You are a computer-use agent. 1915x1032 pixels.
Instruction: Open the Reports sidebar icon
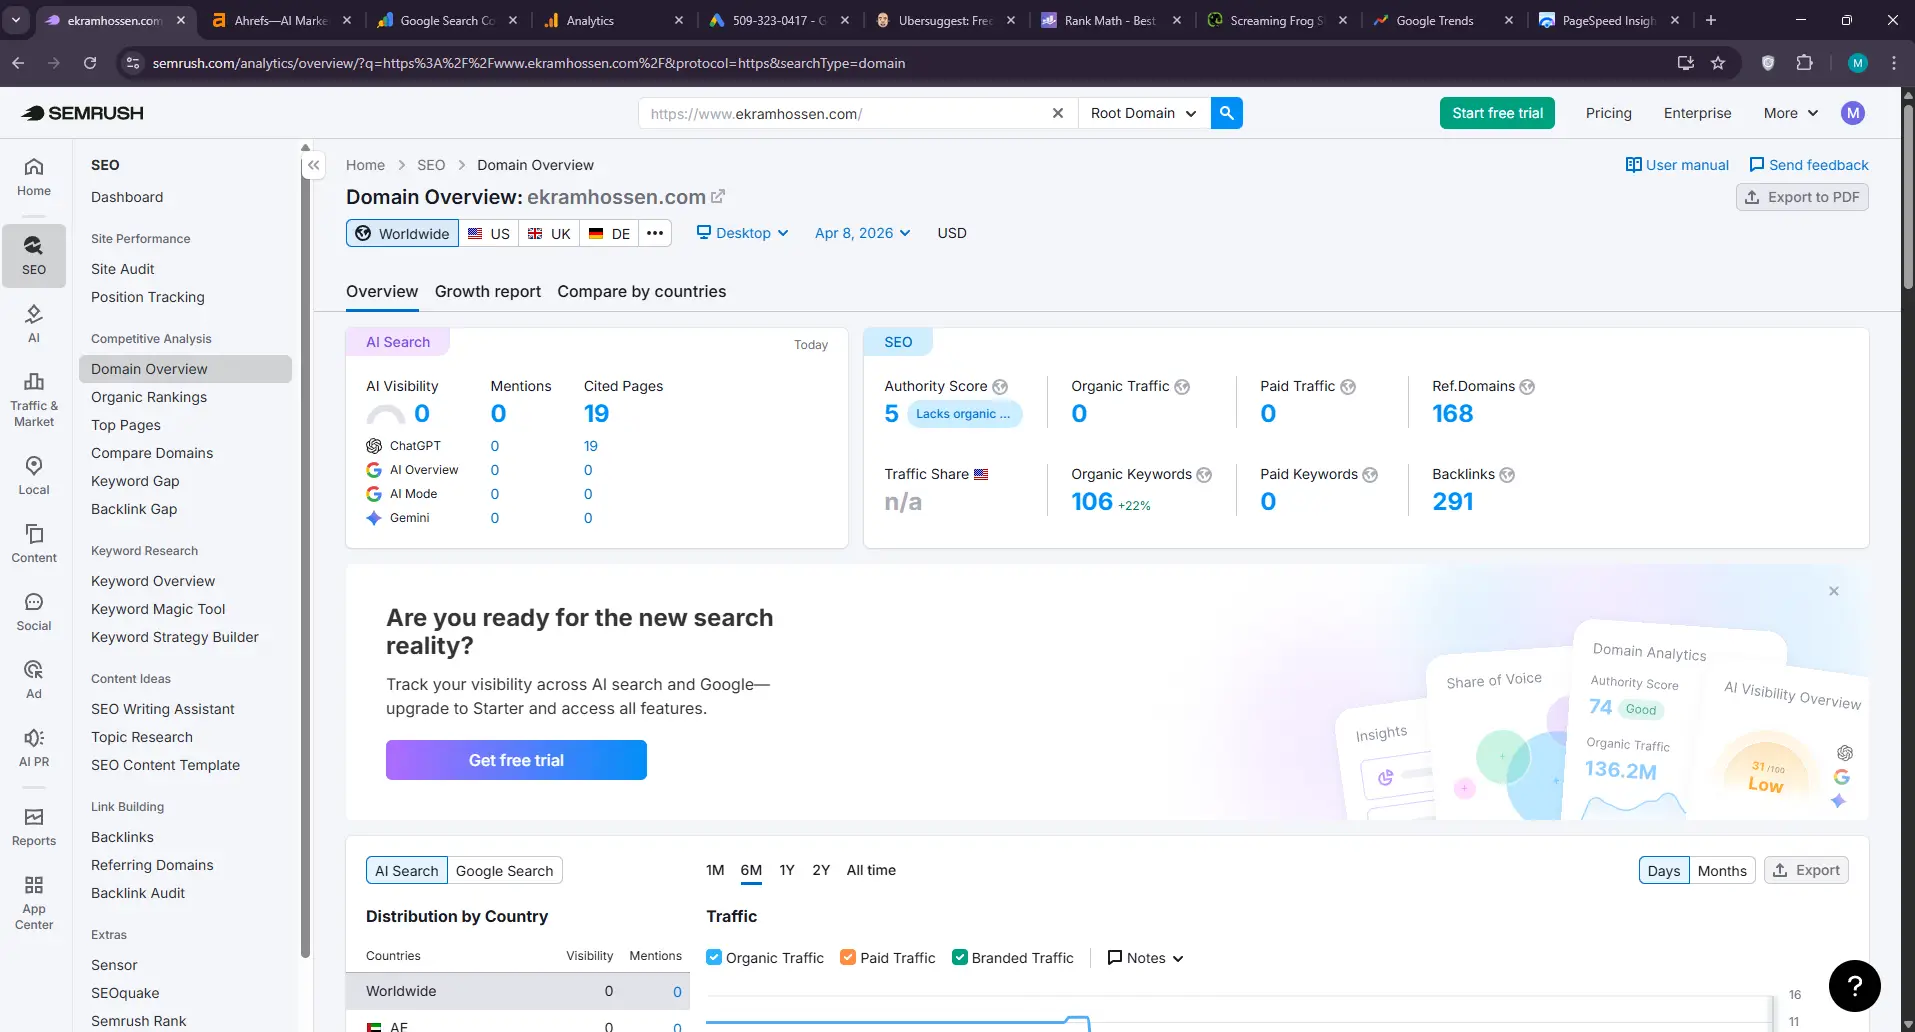point(34,826)
